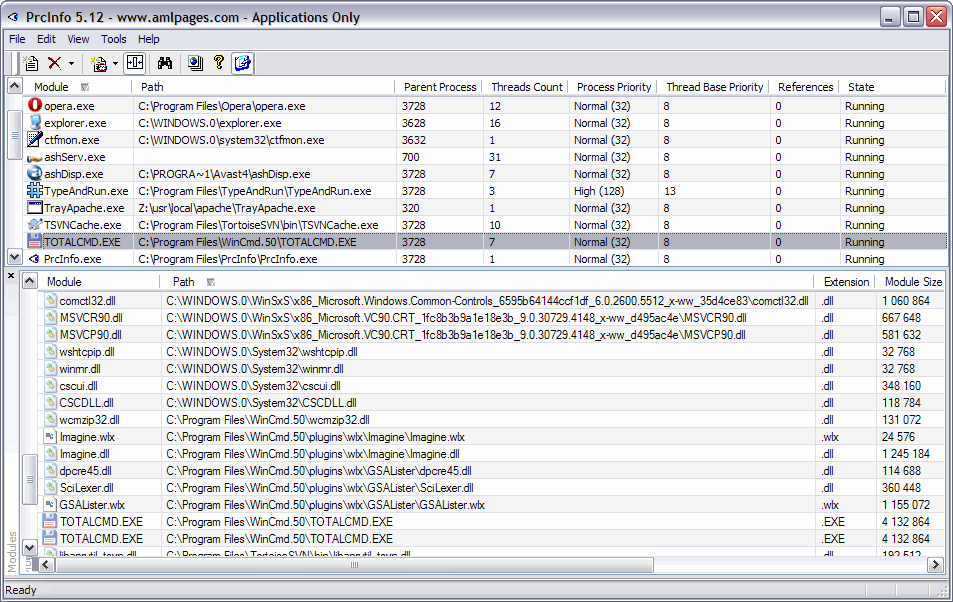Click the horizontal scrollbar thumb in modules panel
Viewport: 953px width, 602px height.
pyautogui.click(x=354, y=565)
